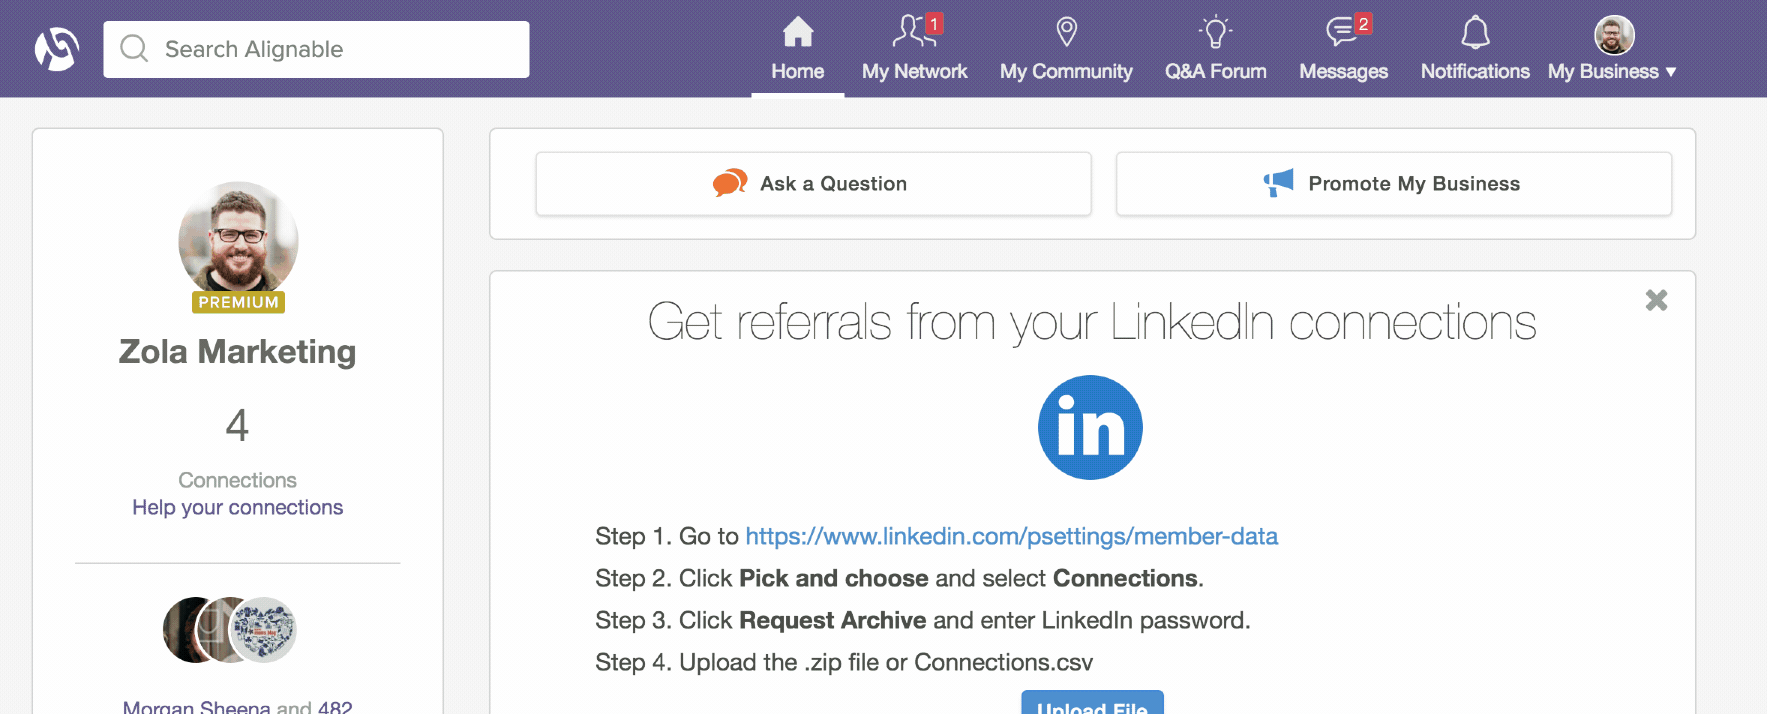Dismiss the LinkedIn referrals panel
This screenshot has width=1767, height=714.
[1656, 300]
